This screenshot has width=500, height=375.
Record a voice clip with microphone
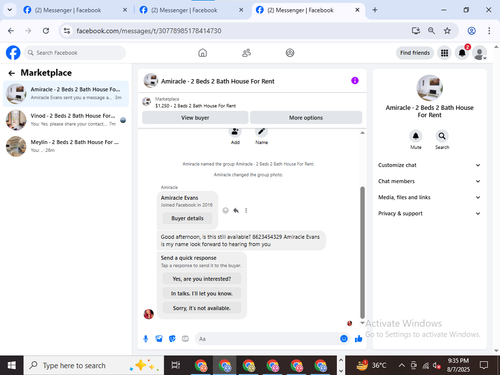[x=146, y=339]
